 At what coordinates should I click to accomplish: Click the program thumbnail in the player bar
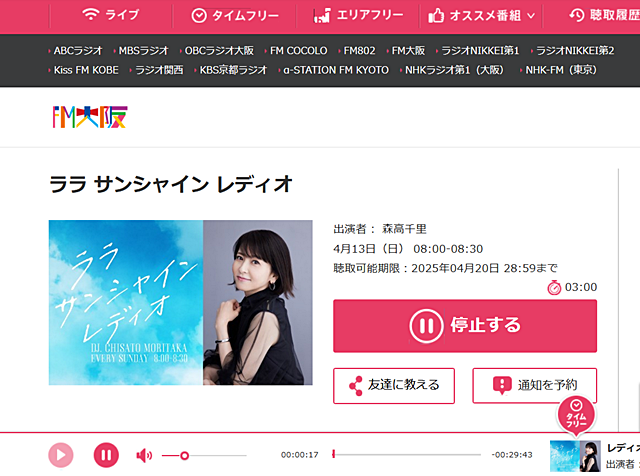click(575, 456)
